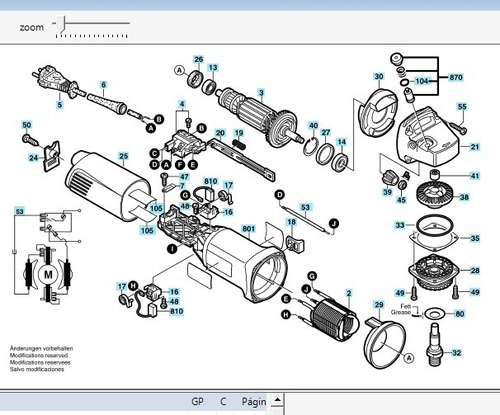500x415 pixels.
Task: Click part number 20 label
Action: [x=220, y=133]
